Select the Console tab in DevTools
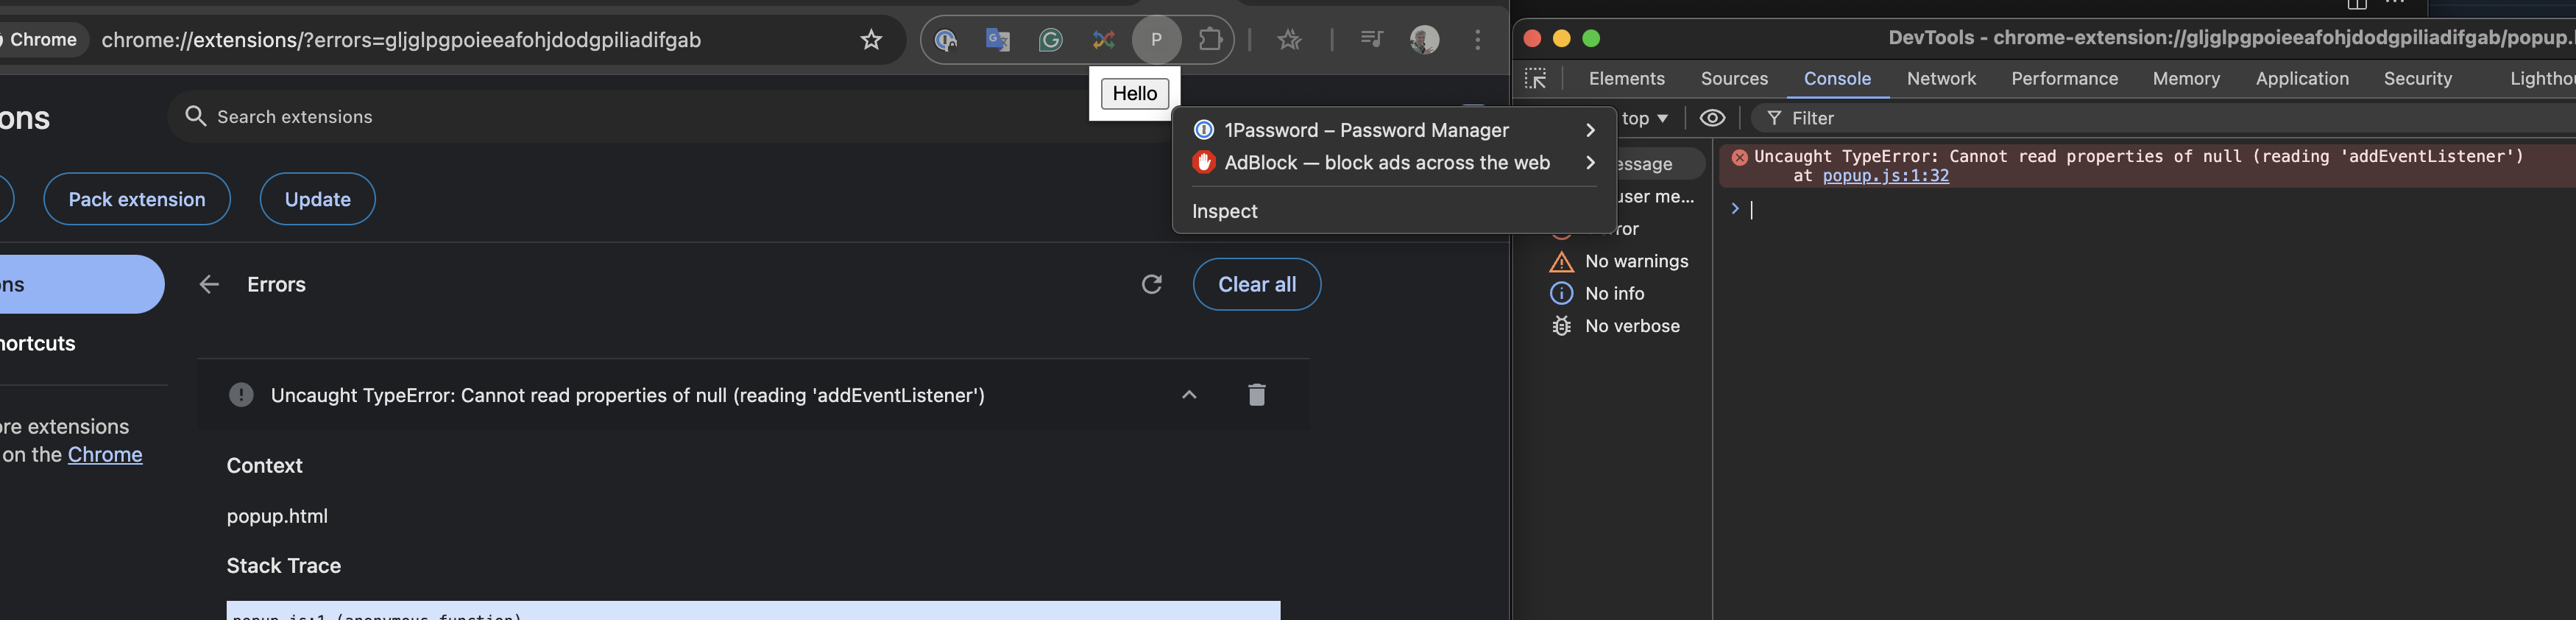 (1837, 79)
